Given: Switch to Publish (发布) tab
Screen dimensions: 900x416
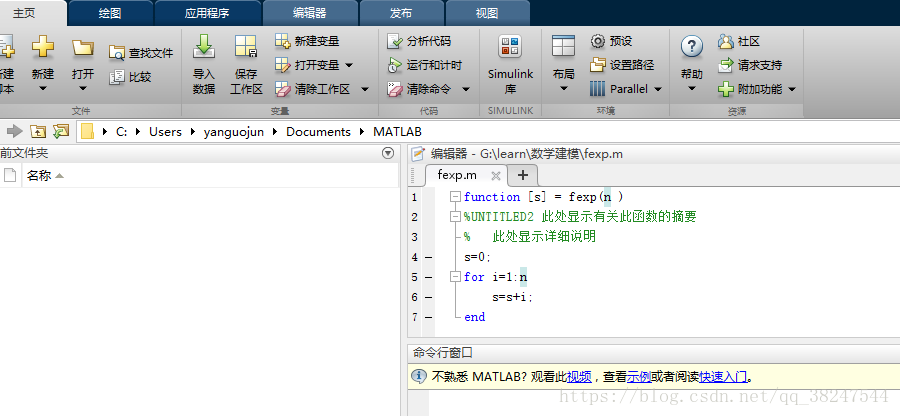Looking at the screenshot, I should click(x=401, y=13).
